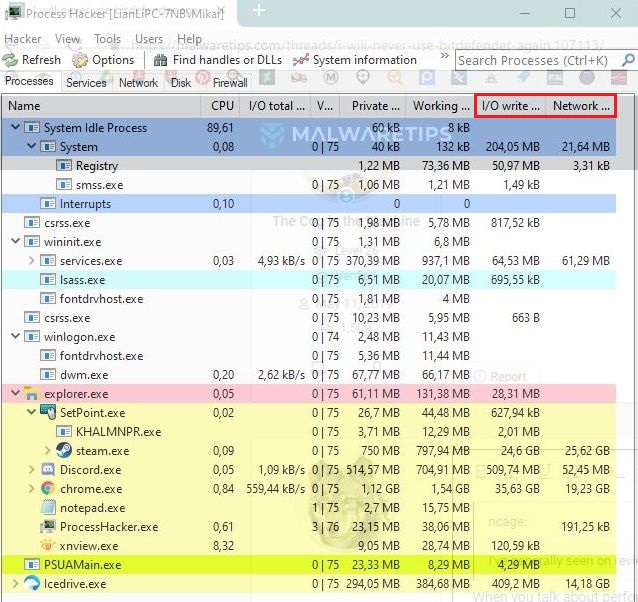Click the SetPoint.exe mouse icon

48,412
